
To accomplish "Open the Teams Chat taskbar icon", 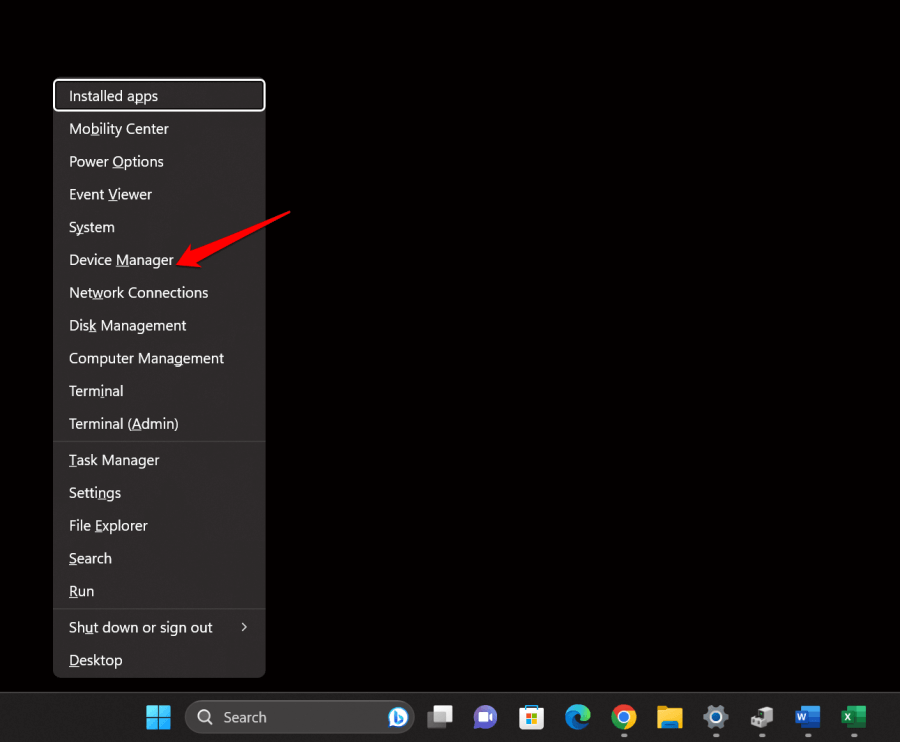I will tap(485, 717).
